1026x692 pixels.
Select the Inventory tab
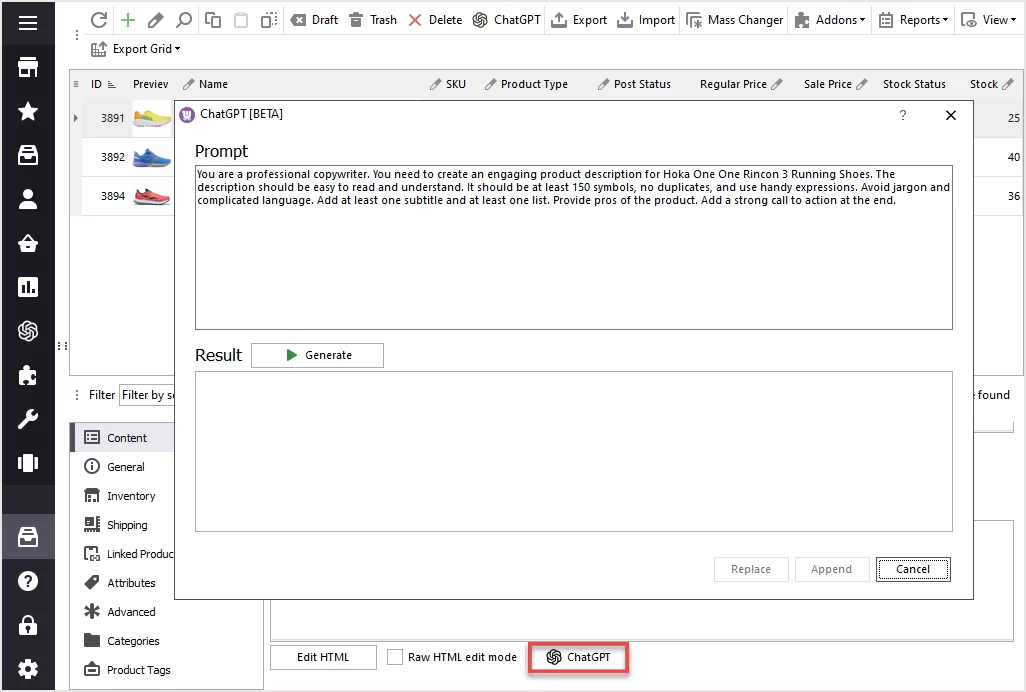click(x=131, y=496)
